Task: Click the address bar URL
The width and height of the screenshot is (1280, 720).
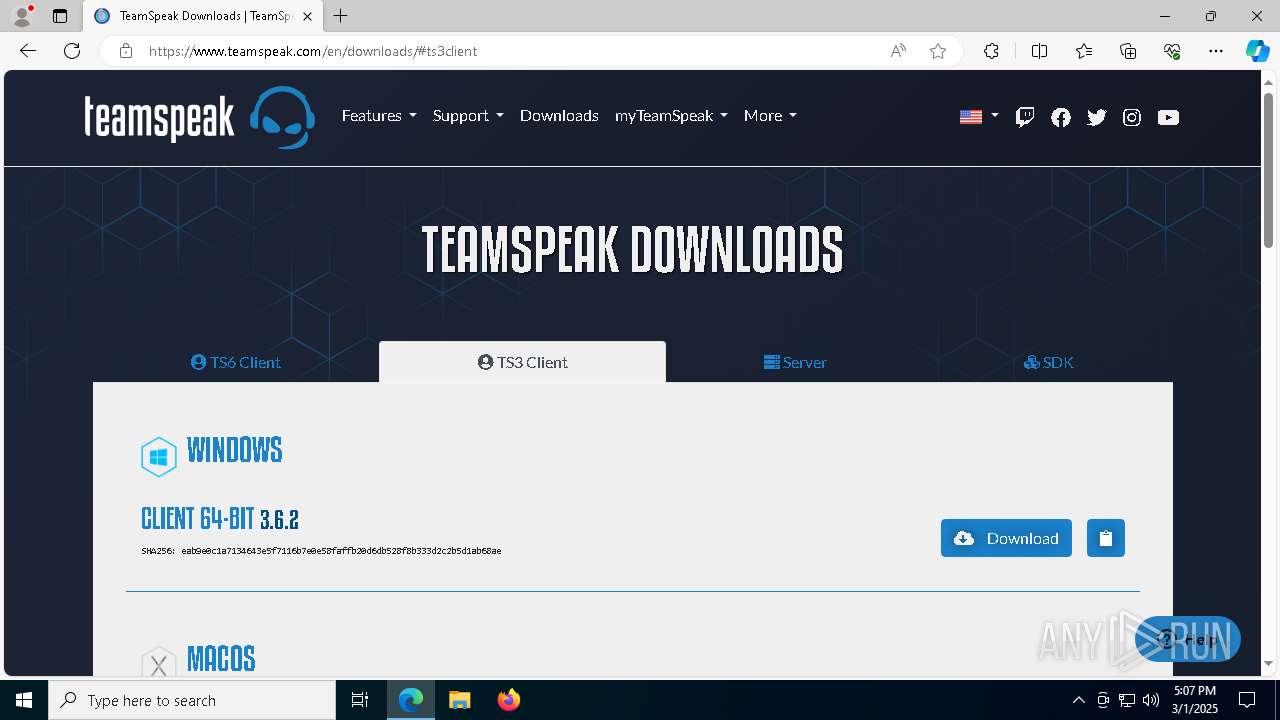Action: pyautogui.click(x=313, y=51)
